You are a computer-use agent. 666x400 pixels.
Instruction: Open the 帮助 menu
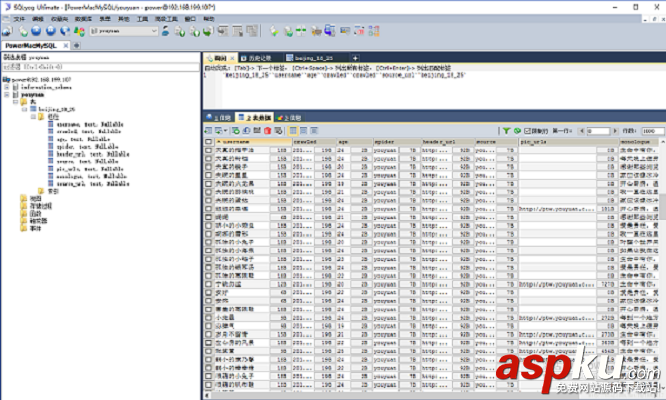(x=209, y=19)
